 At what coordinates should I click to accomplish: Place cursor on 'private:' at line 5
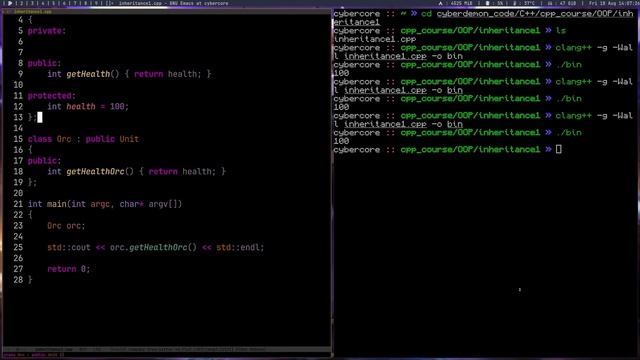coord(47,31)
